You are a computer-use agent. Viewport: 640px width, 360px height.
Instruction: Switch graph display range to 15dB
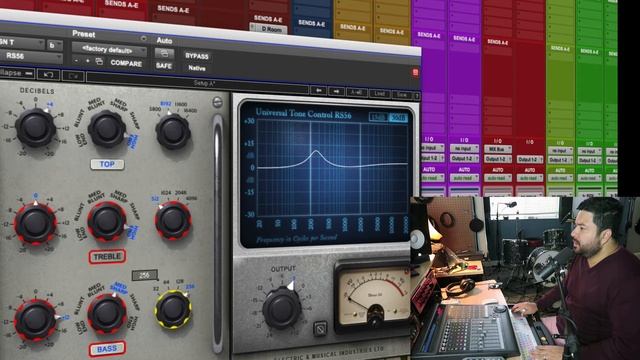pos(378,117)
